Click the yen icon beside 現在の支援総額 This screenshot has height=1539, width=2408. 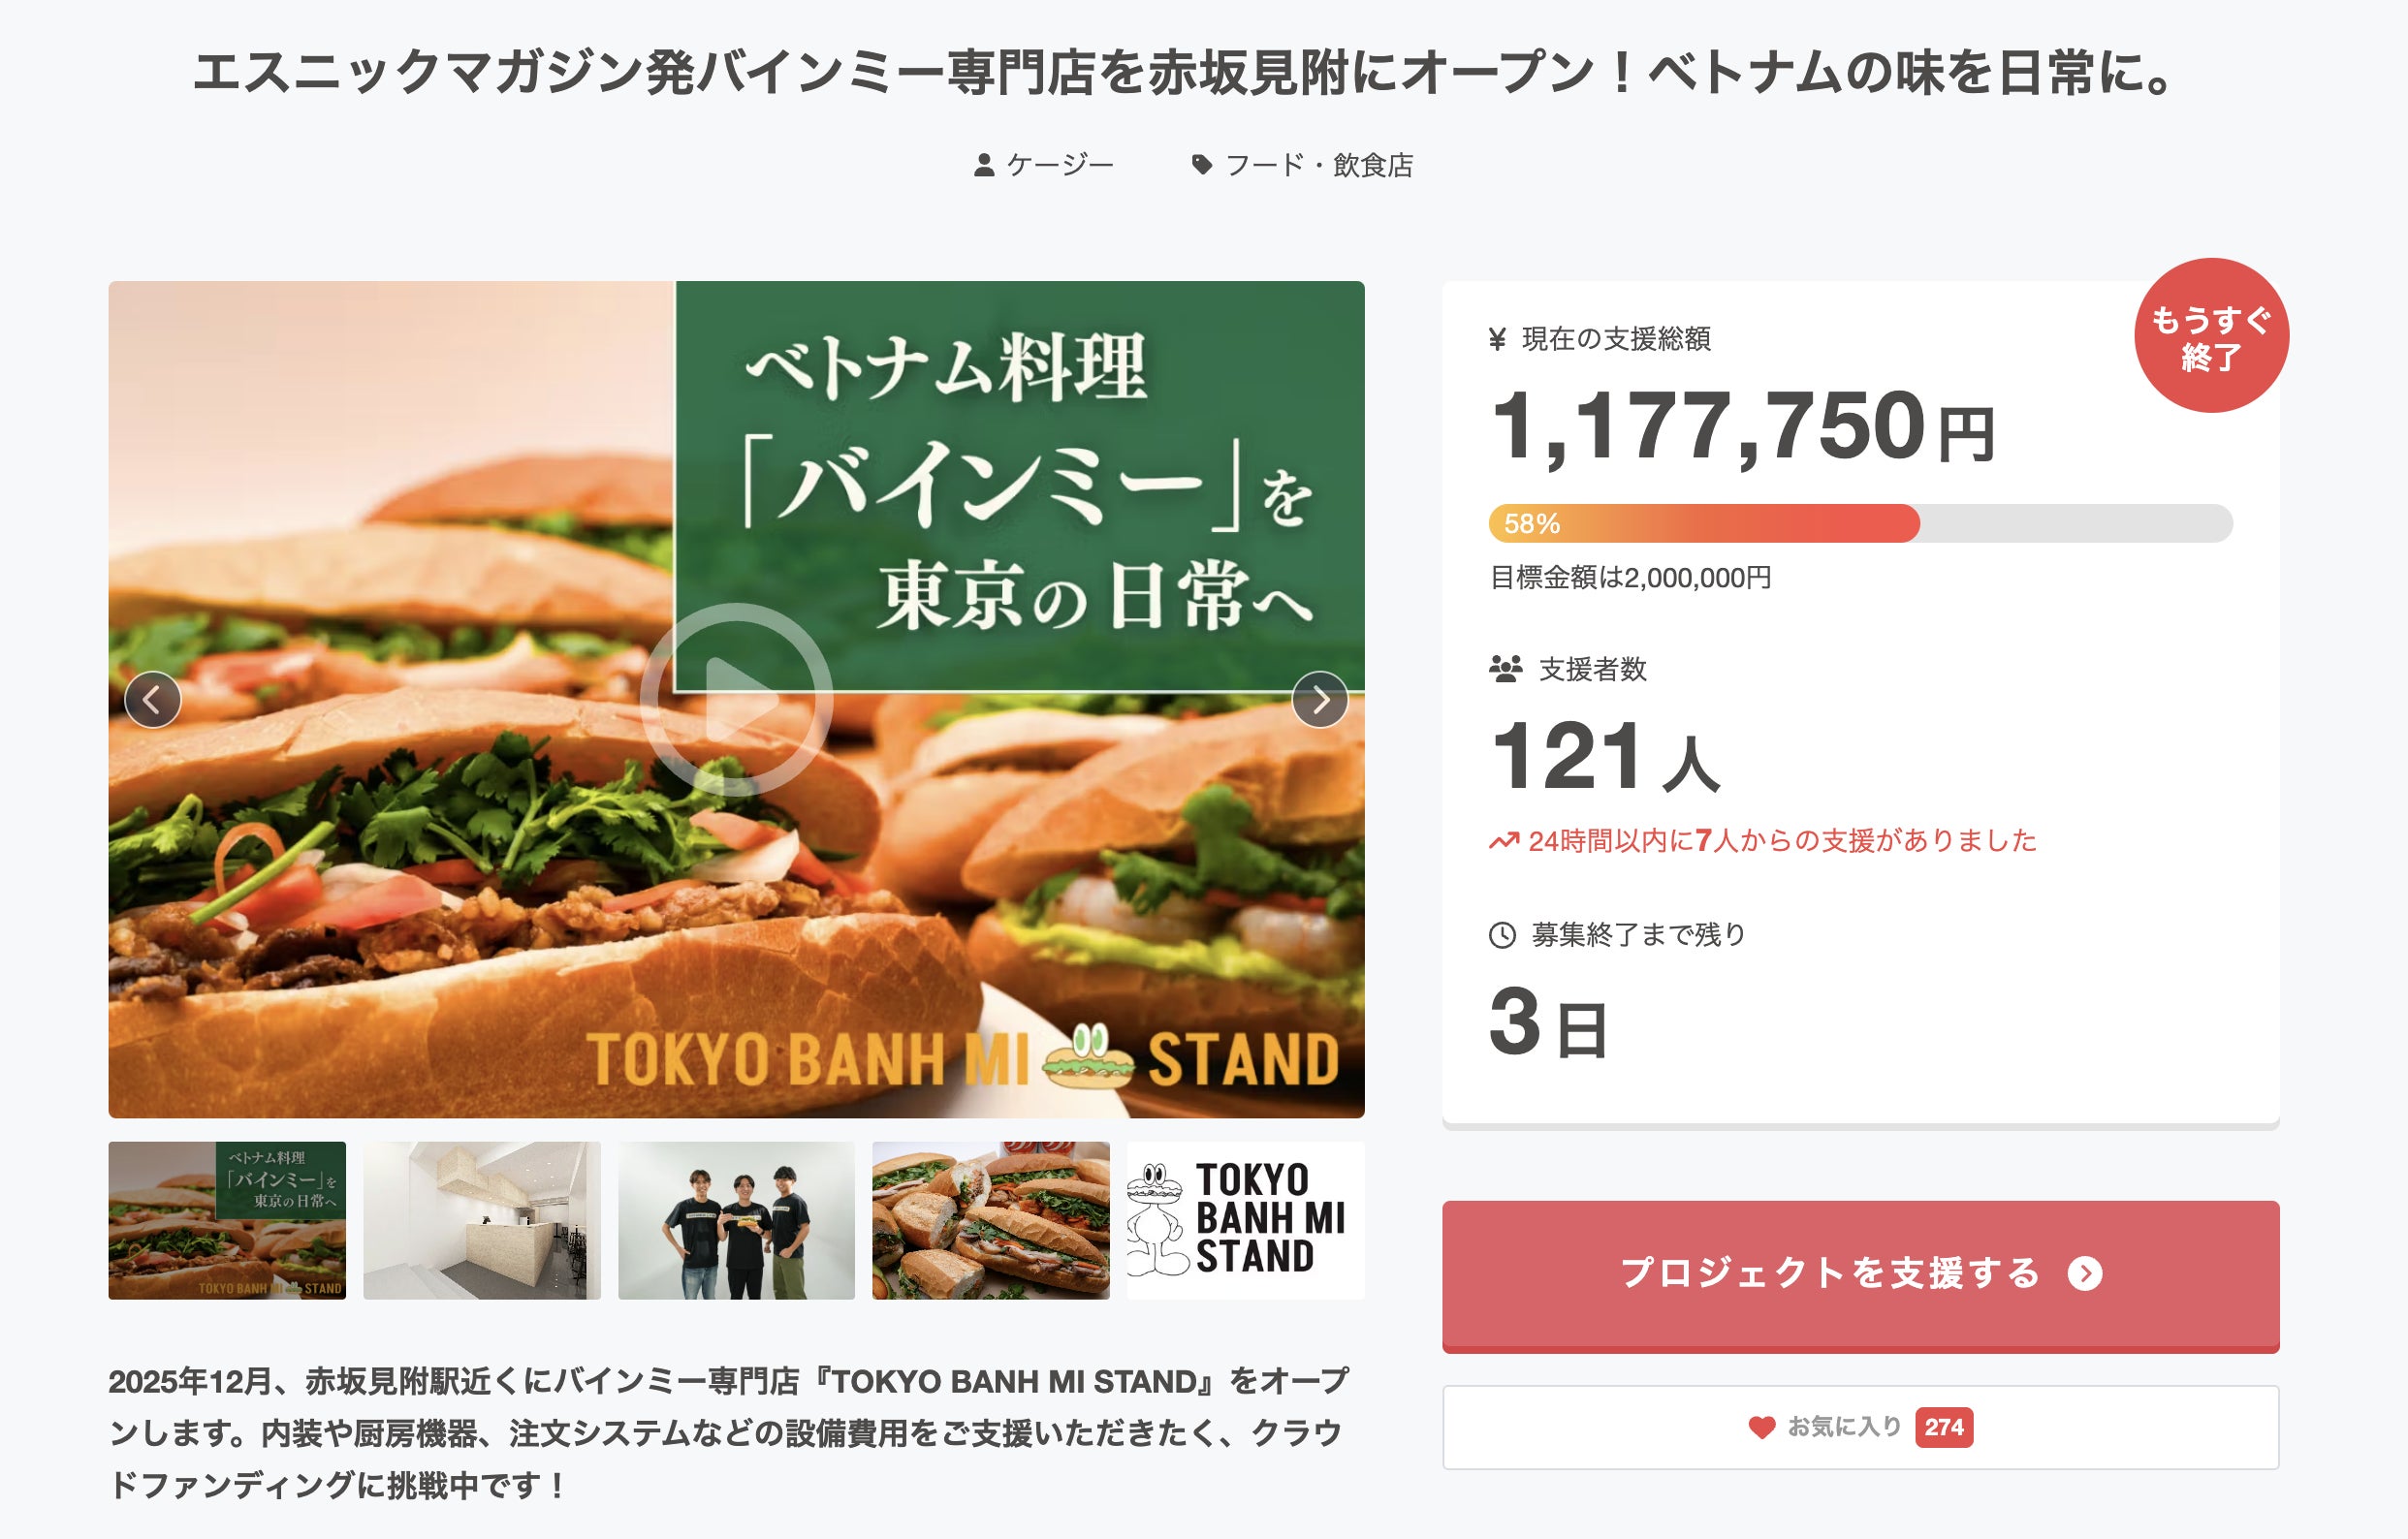[1497, 339]
